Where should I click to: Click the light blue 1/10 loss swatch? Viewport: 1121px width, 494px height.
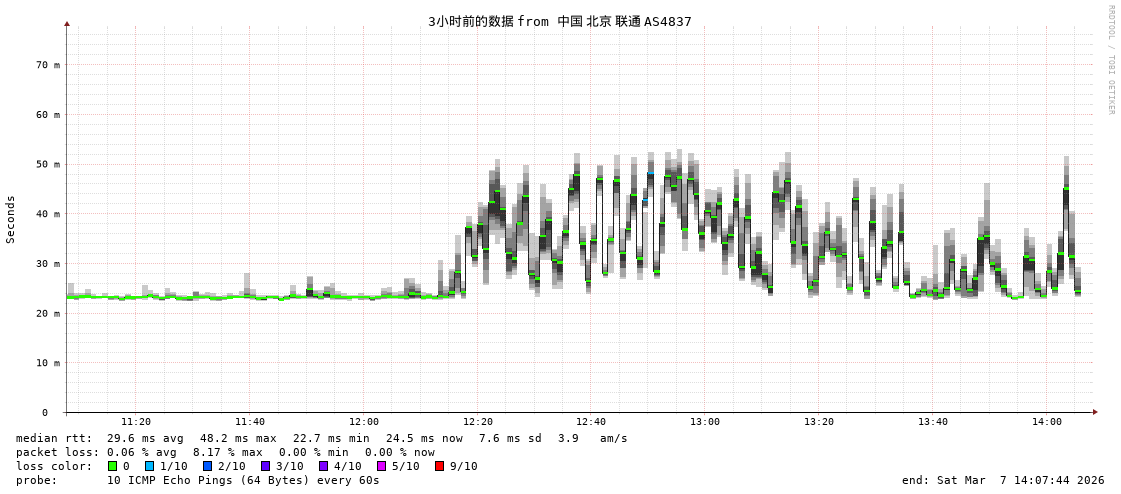coord(149,466)
